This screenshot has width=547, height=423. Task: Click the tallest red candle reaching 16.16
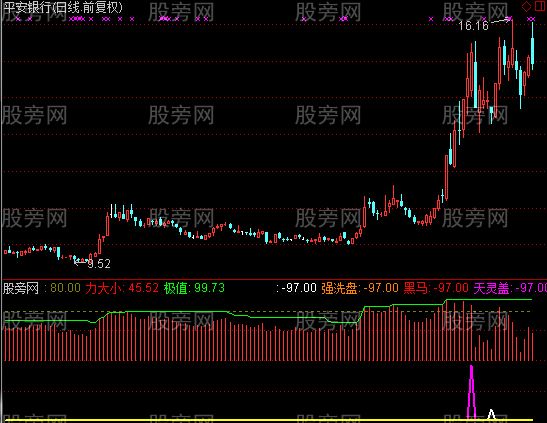point(512,44)
